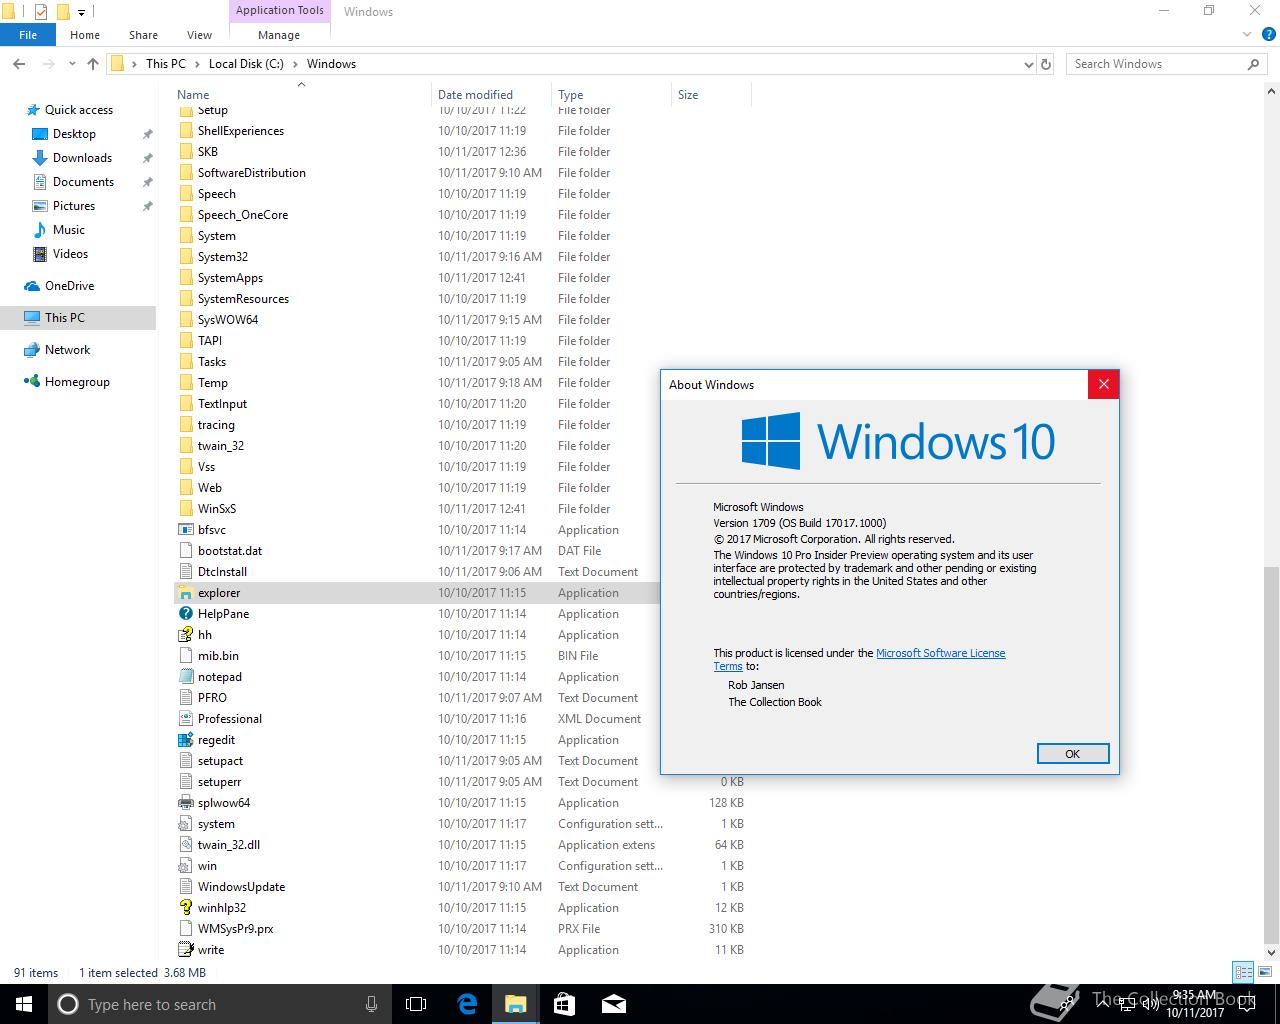Select the SoftwareDistribution folder
The image size is (1280, 1024).
(251, 173)
